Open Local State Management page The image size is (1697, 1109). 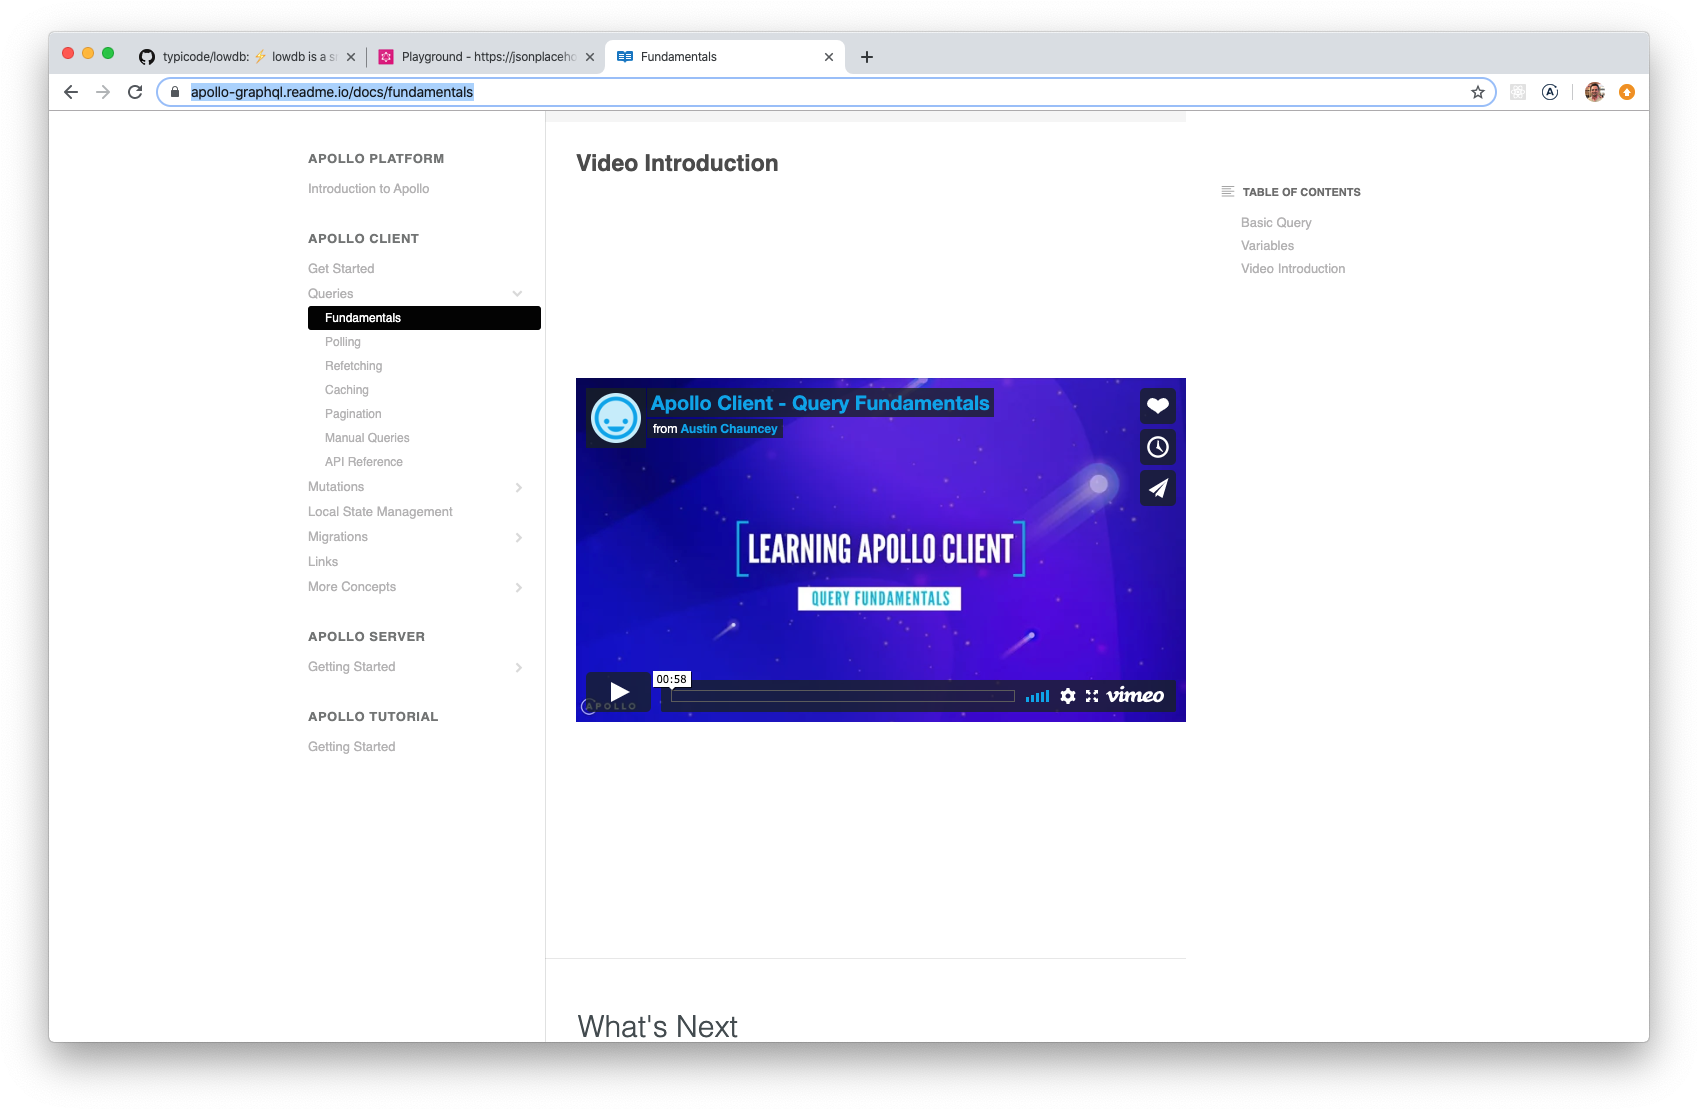(380, 512)
